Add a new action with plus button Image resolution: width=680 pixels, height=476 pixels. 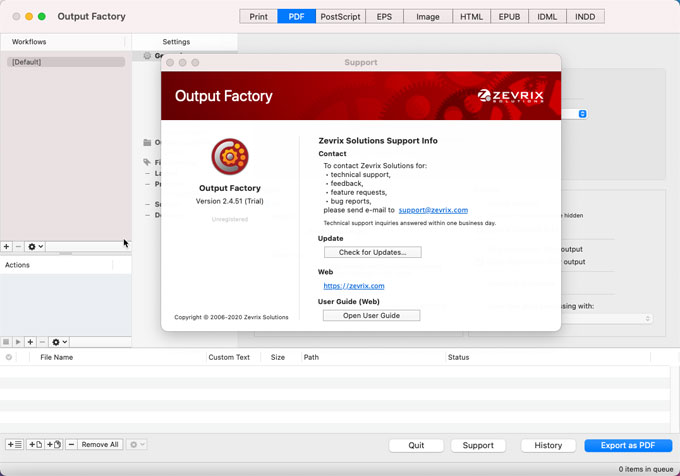30,342
